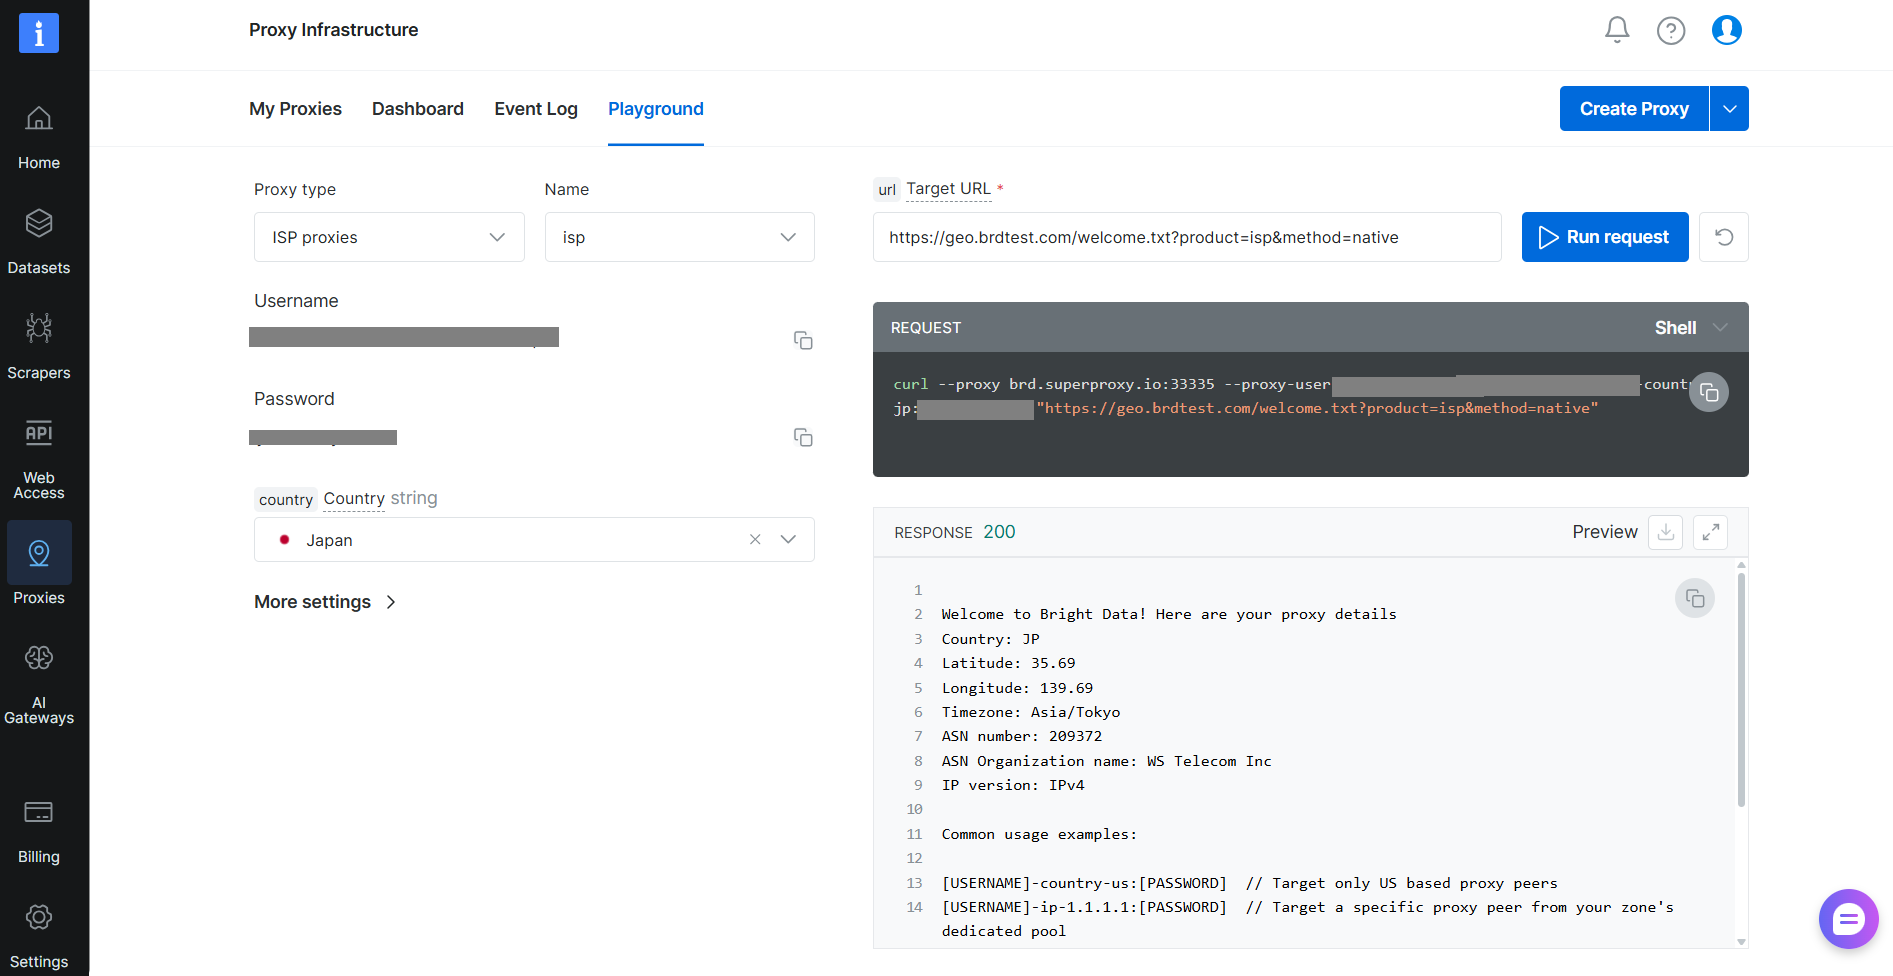Screen dimensions: 1893x976
Task: Copy the Password value
Action: coord(803,437)
